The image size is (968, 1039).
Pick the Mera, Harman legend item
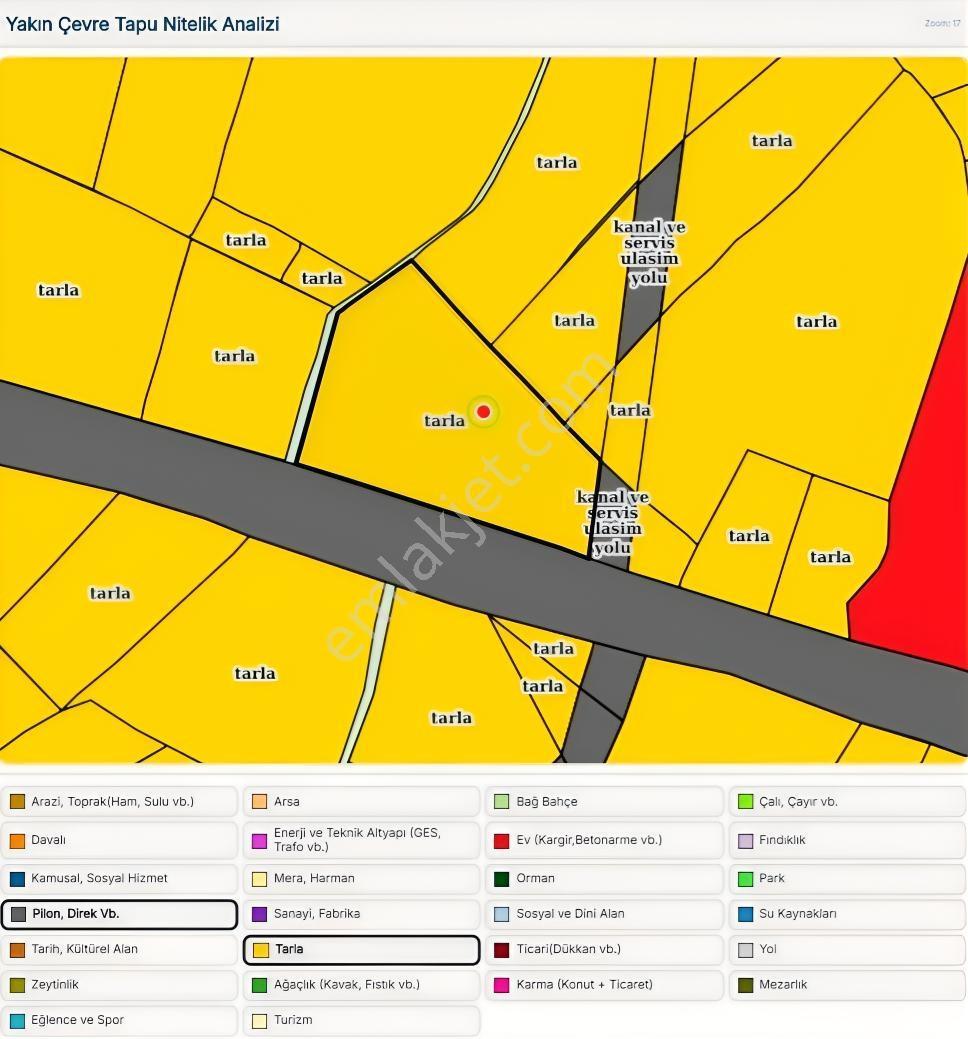point(362,879)
